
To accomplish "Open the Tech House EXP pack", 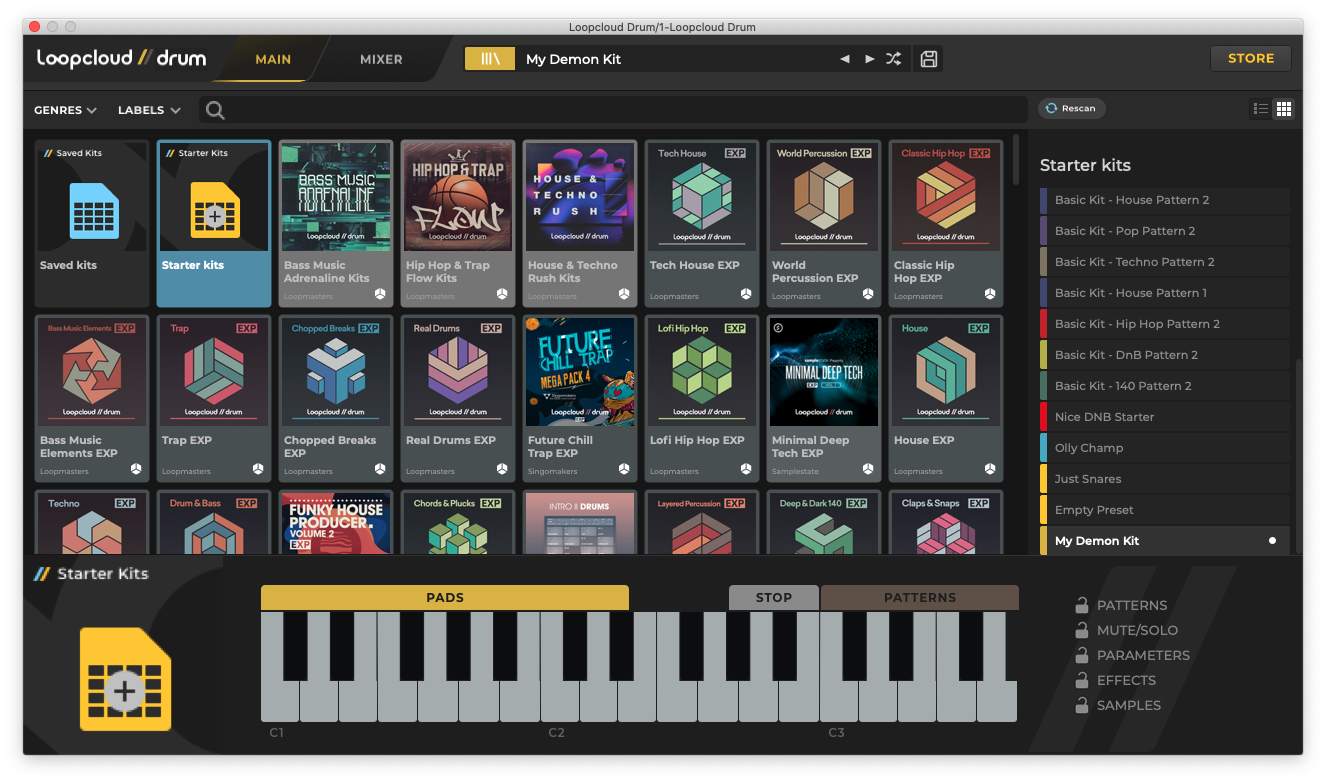I will (x=702, y=223).
